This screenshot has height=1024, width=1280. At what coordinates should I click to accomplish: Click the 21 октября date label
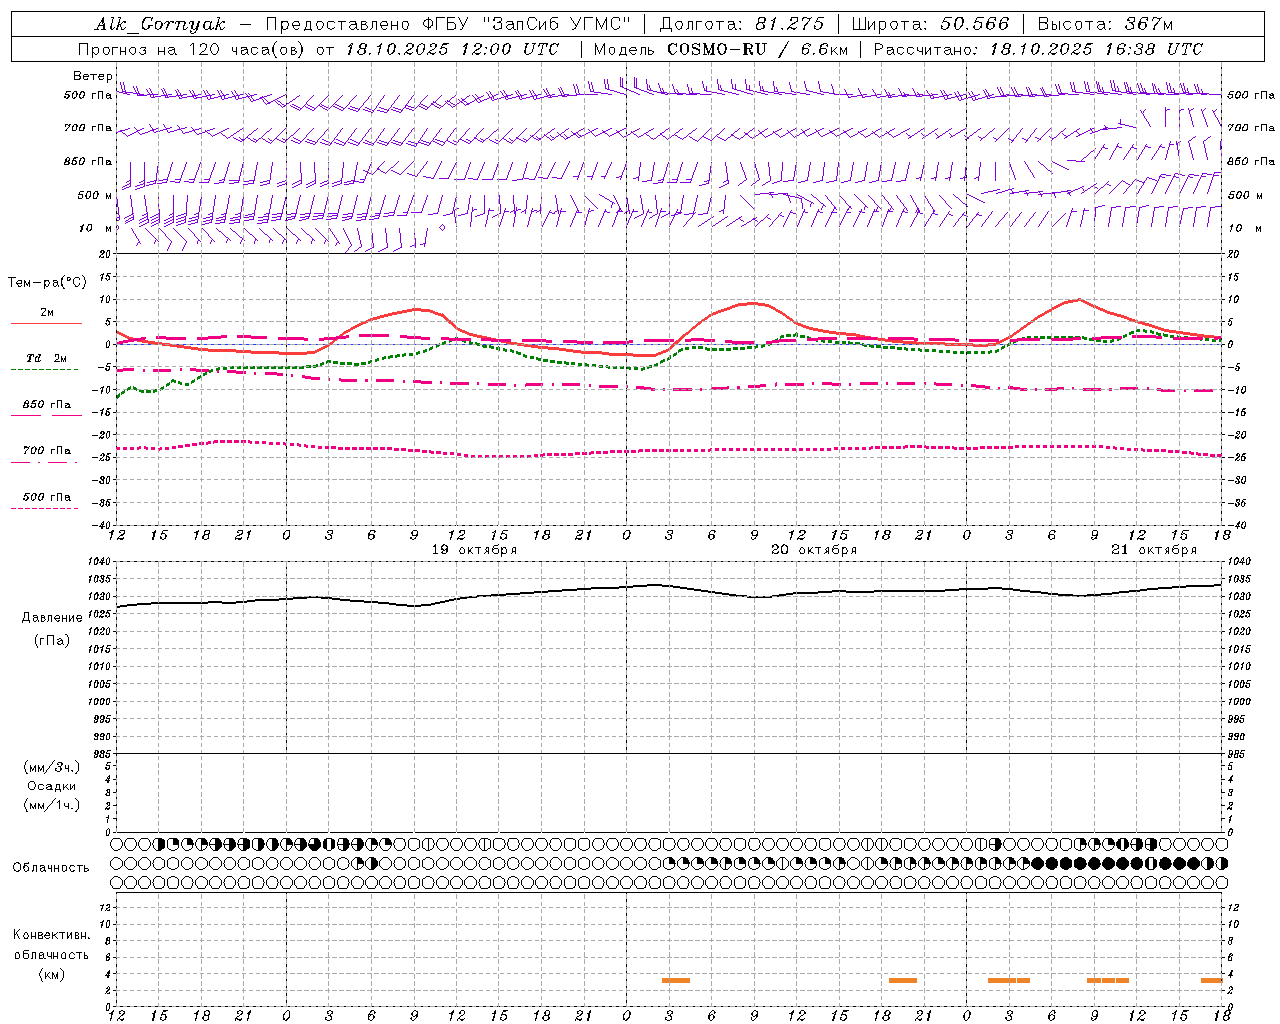pos(1154,550)
